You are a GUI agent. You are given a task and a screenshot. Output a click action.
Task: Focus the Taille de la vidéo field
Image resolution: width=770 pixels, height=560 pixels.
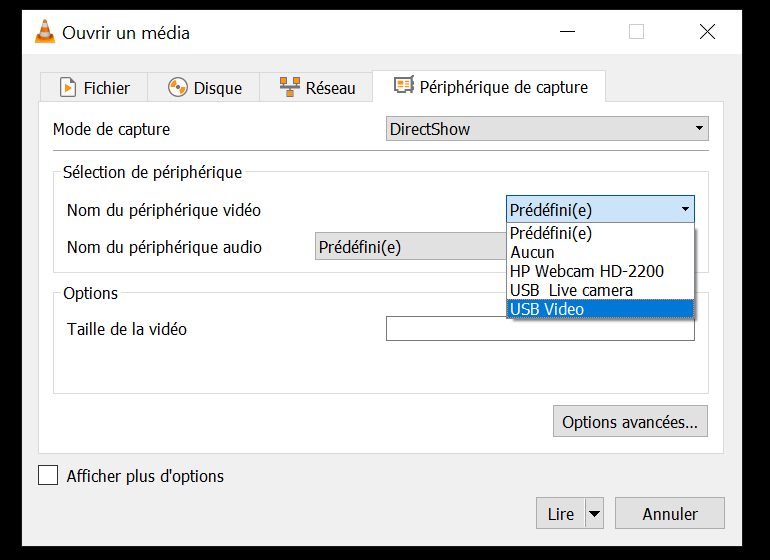click(x=540, y=329)
